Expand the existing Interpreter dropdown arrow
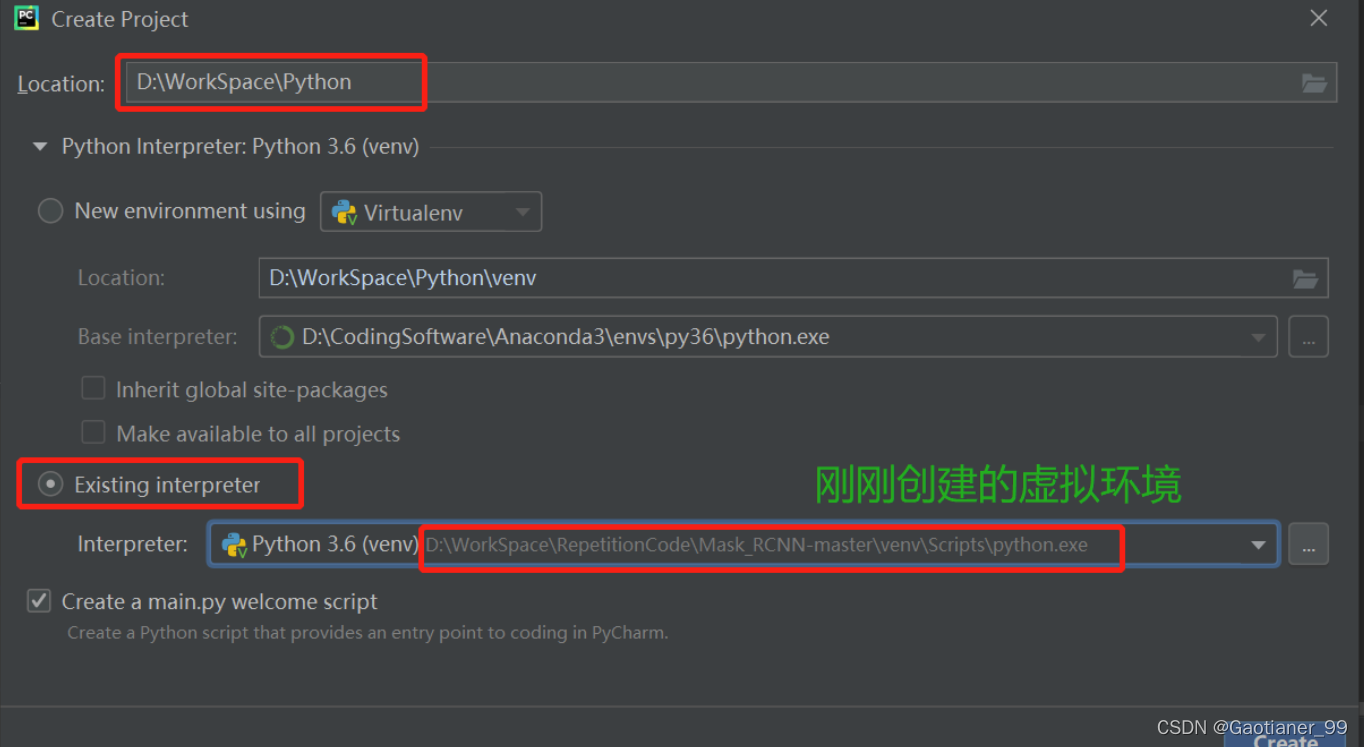Viewport: 1364px width, 747px height. pyautogui.click(x=1258, y=546)
